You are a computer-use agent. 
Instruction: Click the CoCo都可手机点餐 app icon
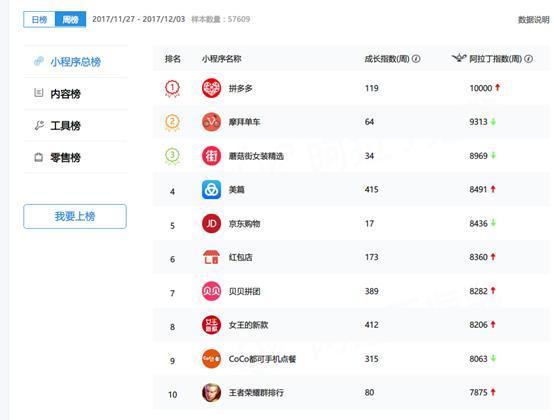(211, 359)
